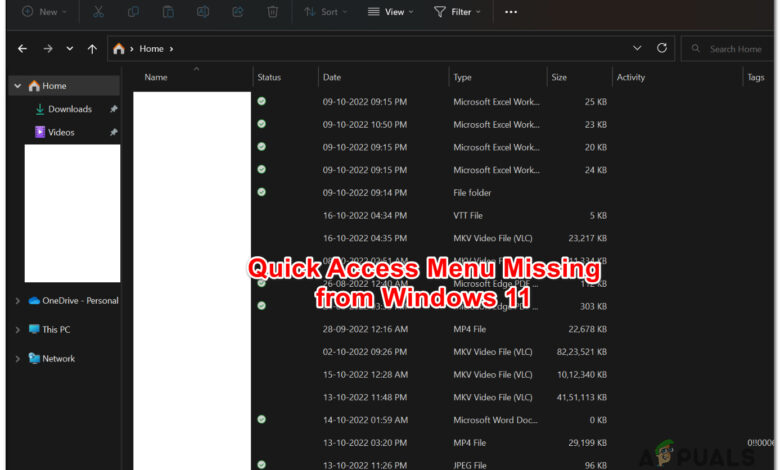Sort by the Date column header

(332, 77)
